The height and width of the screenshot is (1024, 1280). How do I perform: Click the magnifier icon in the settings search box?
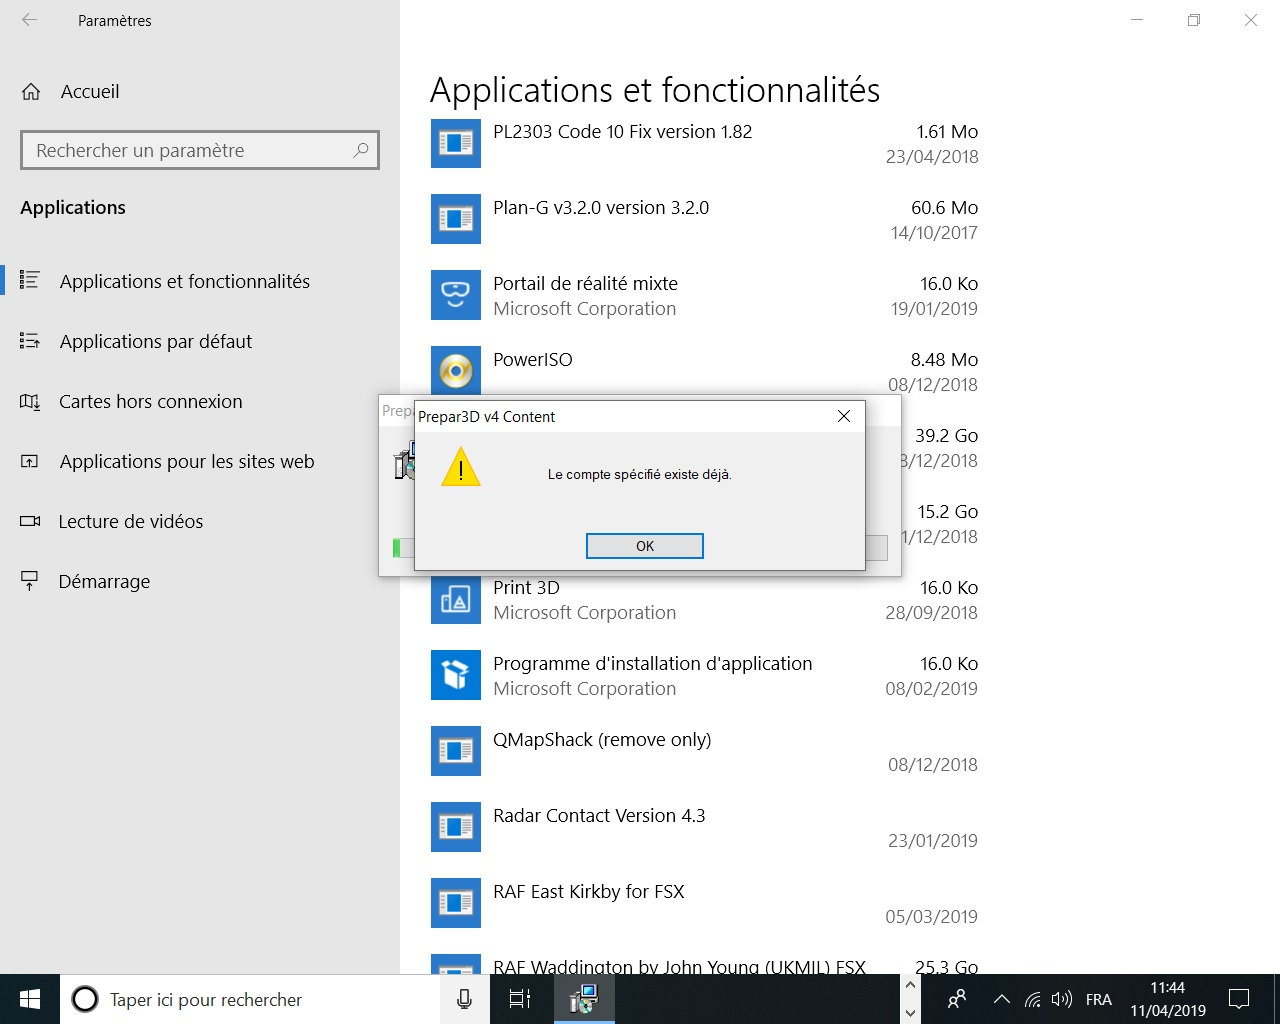point(361,150)
